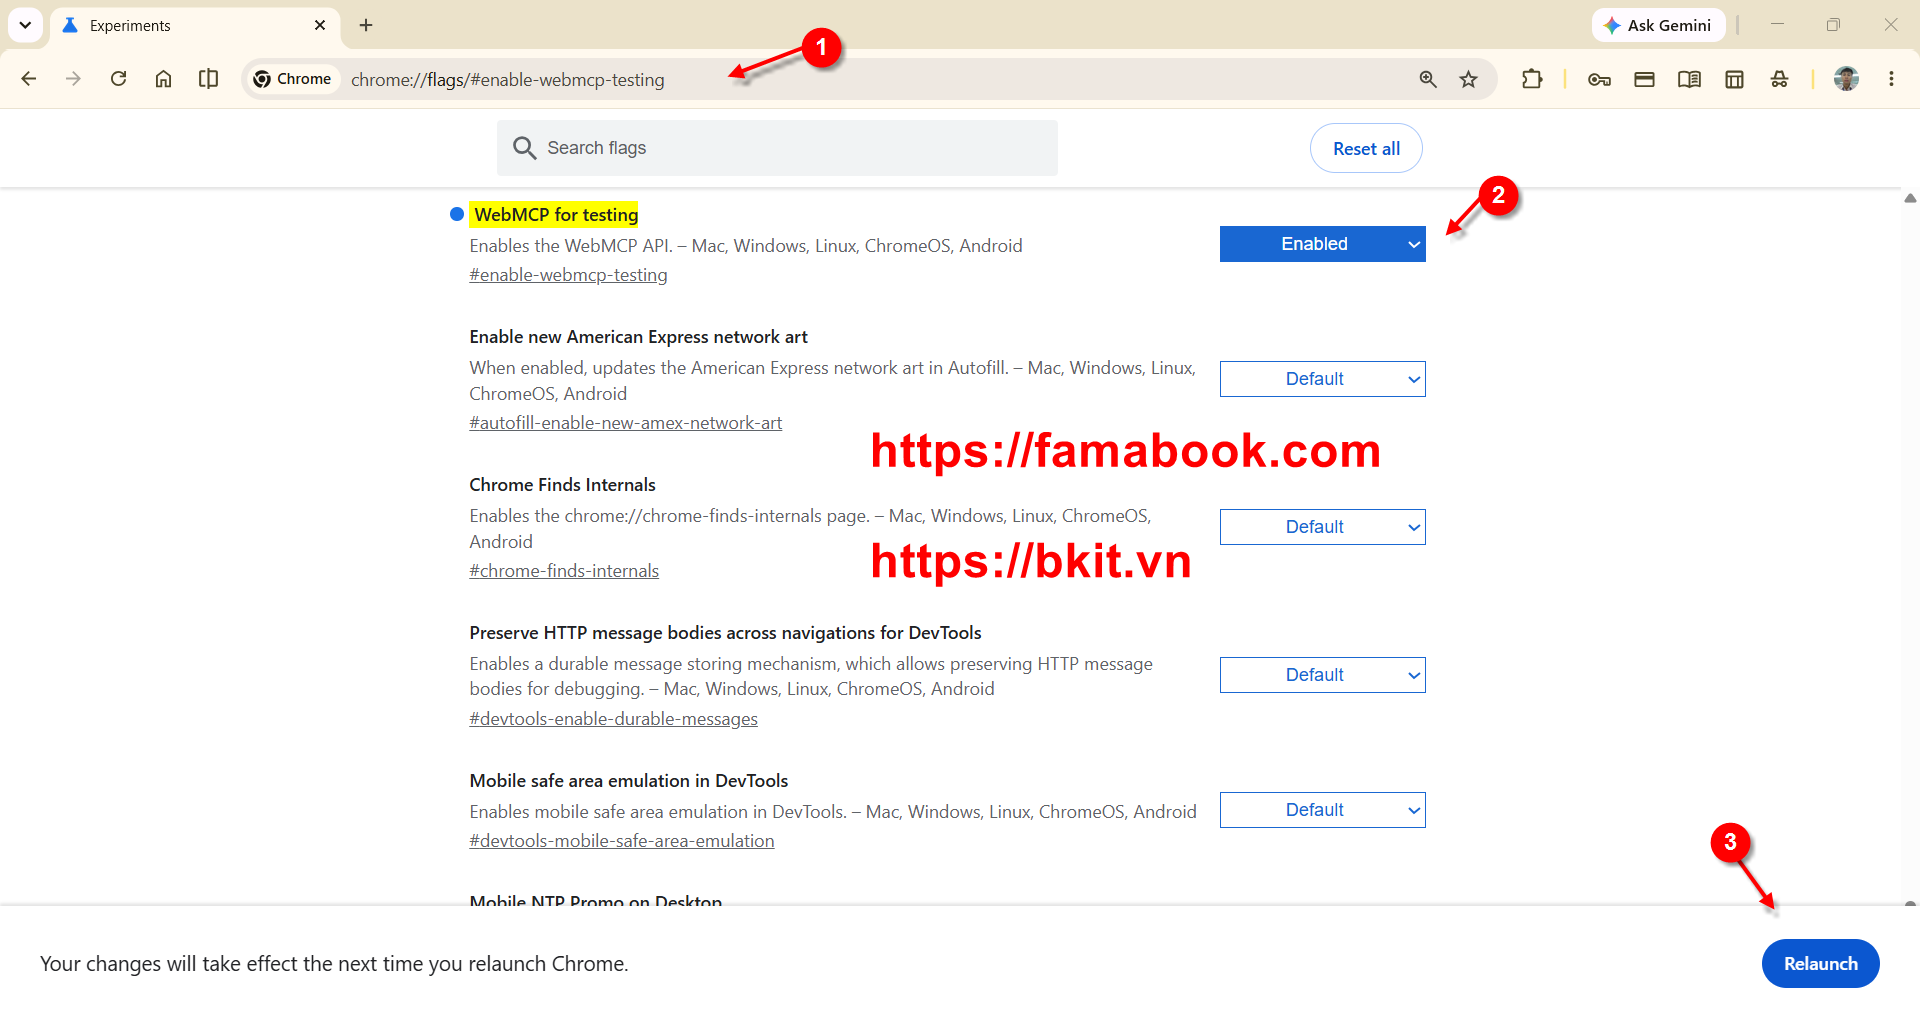Open the password manager key icon
Image resolution: width=1920 pixels, height=1020 pixels.
tap(1599, 79)
